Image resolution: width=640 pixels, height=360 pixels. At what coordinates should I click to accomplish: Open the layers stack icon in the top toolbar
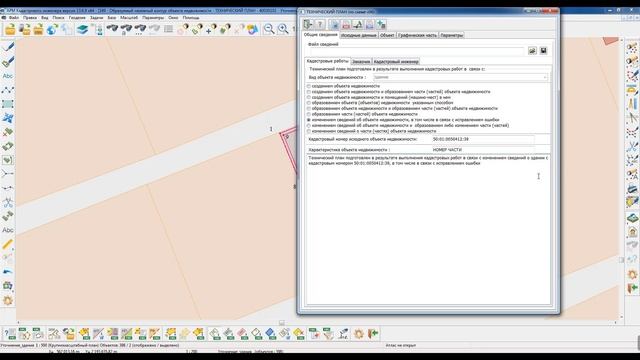(x=82, y=29)
